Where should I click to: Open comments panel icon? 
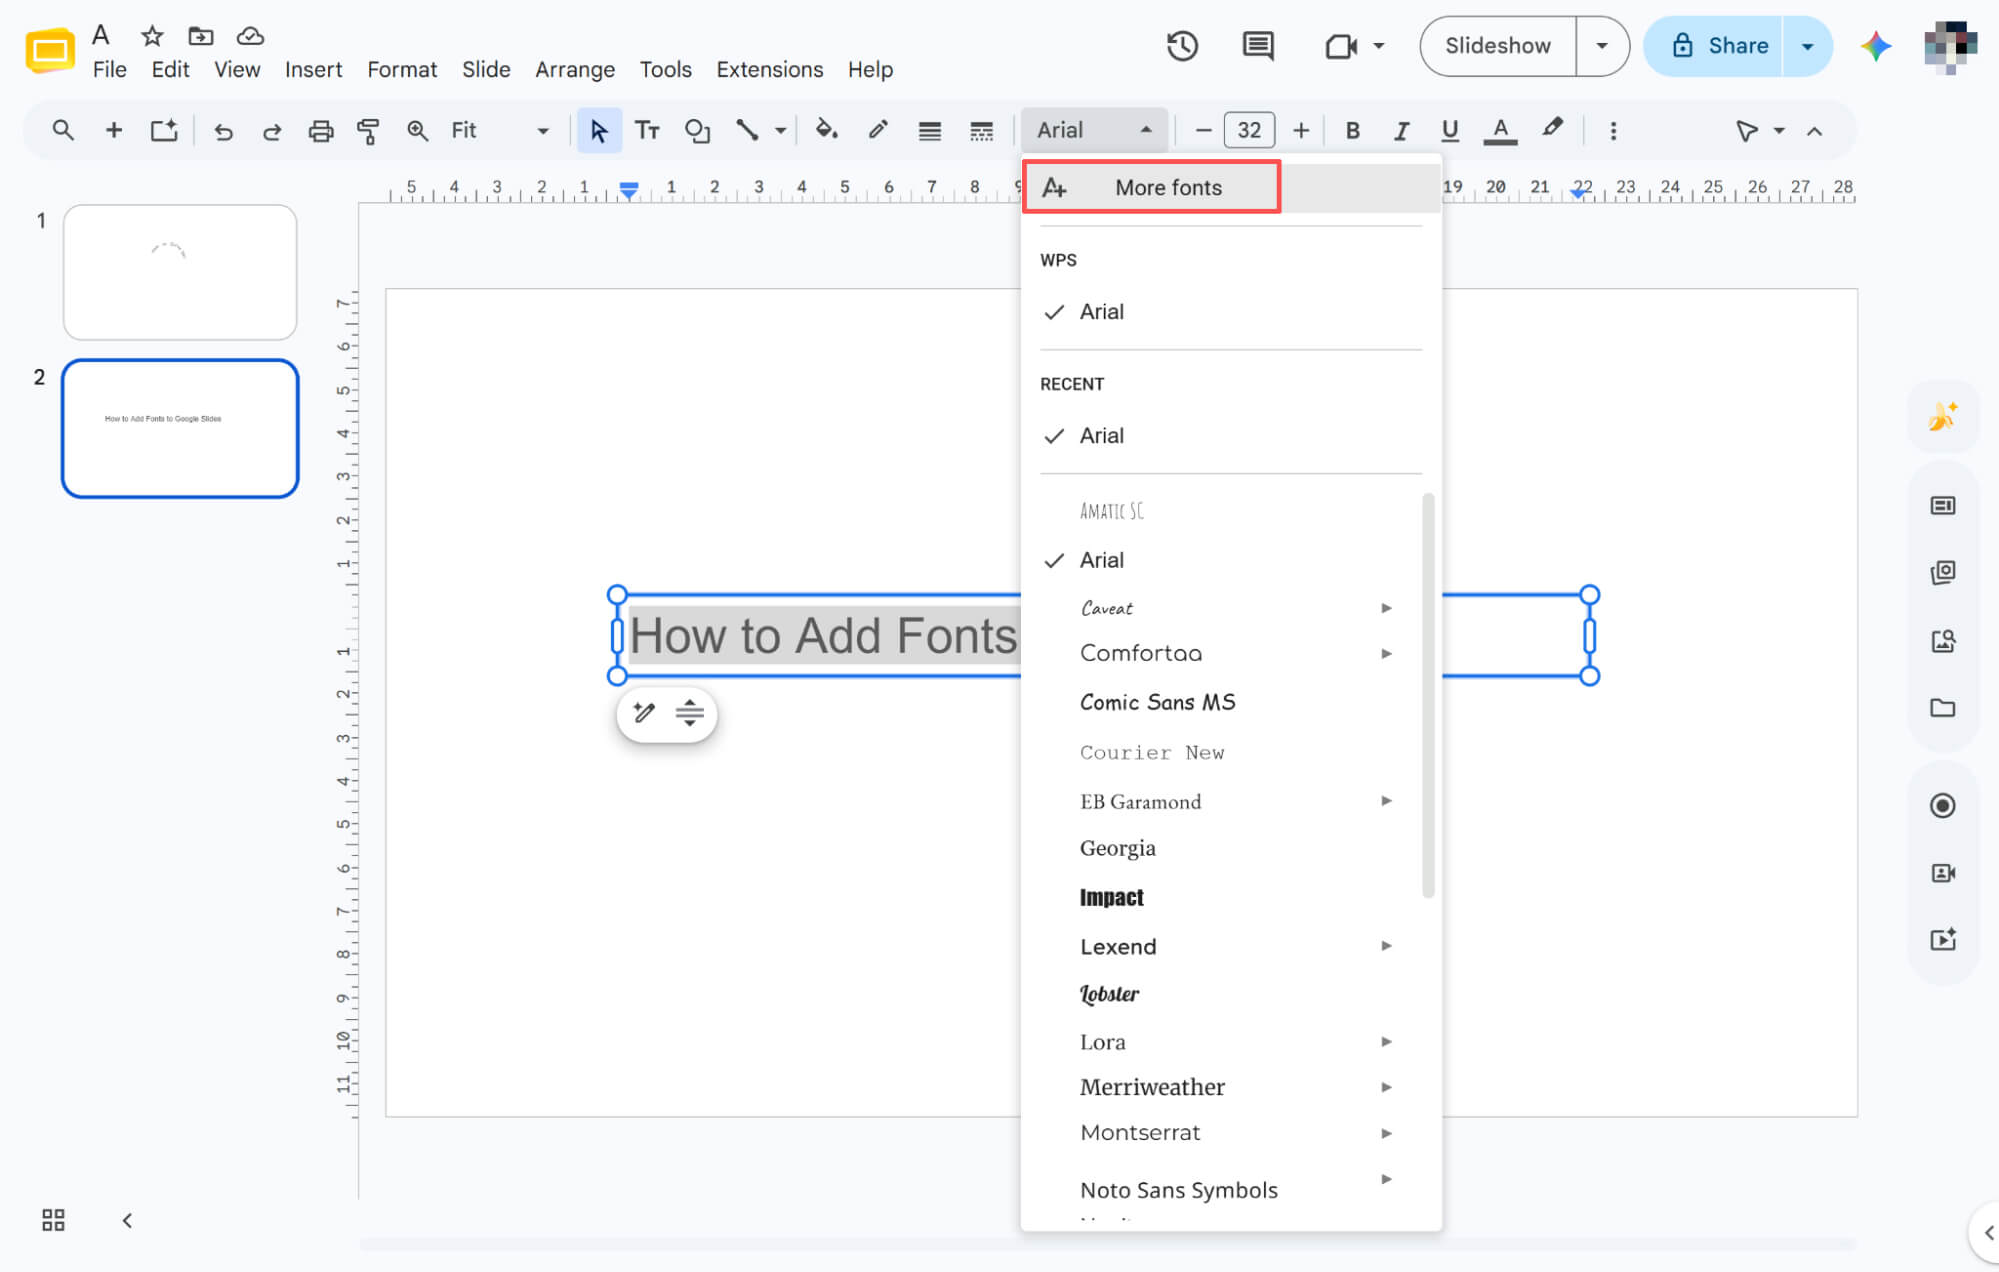click(x=1257, y=46)
